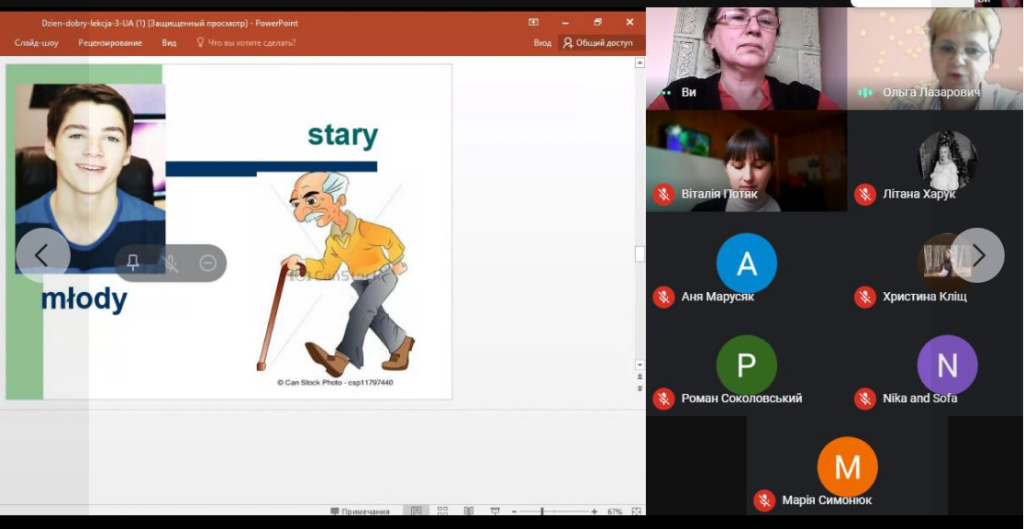This screenshot has width=1024, height=529.
Task: Fit the slide to the current window
Action: [636, 512]
